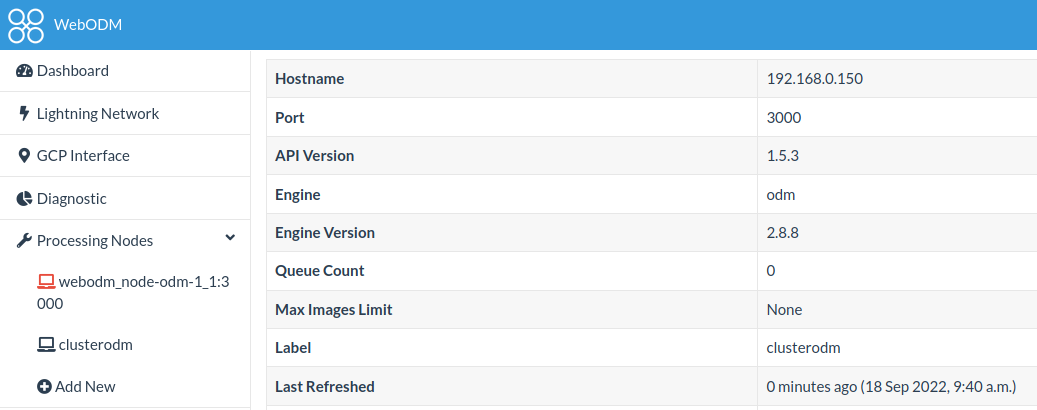The width and height of the screenshot is (1037, 410).
Task: Open the WebODM home title link
Action: point(88,25)
